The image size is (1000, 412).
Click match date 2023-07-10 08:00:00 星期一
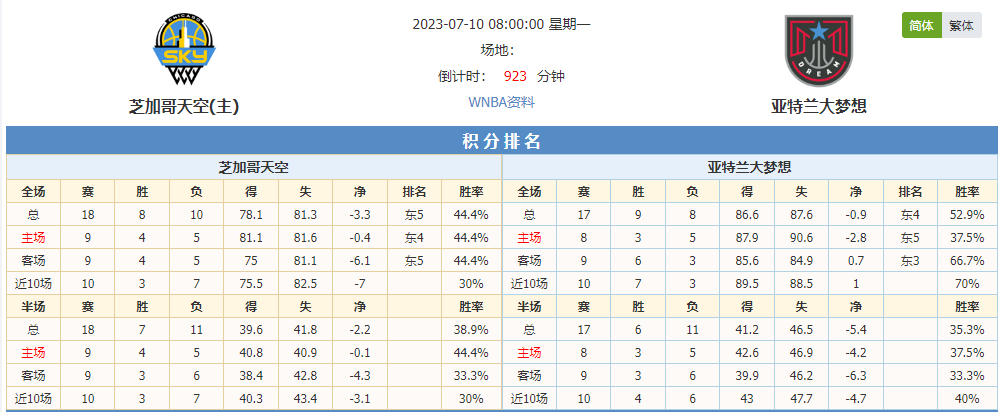click(x=501, y=24)
